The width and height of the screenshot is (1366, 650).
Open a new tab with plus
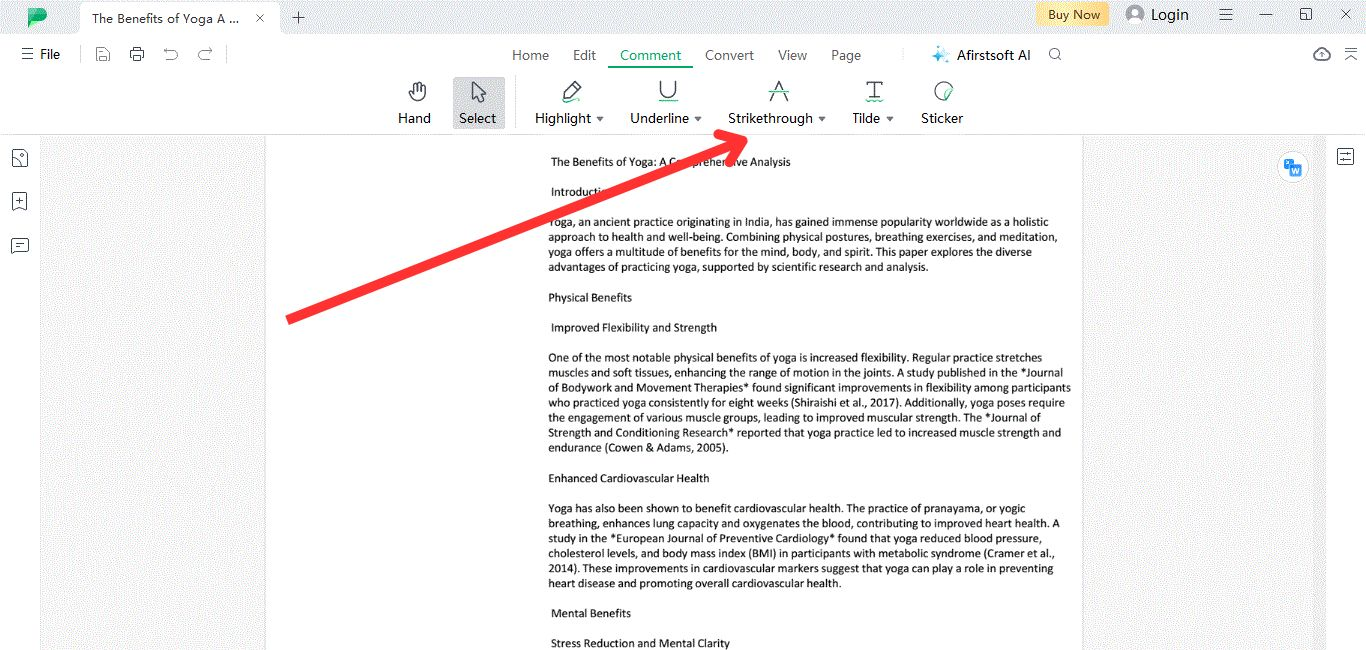[x=299, y=17]
